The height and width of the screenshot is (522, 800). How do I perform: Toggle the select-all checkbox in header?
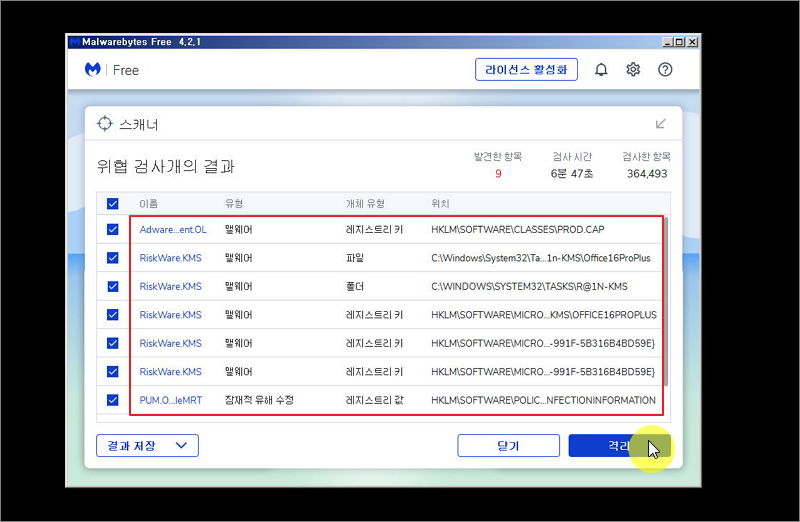tap(113, 204)
